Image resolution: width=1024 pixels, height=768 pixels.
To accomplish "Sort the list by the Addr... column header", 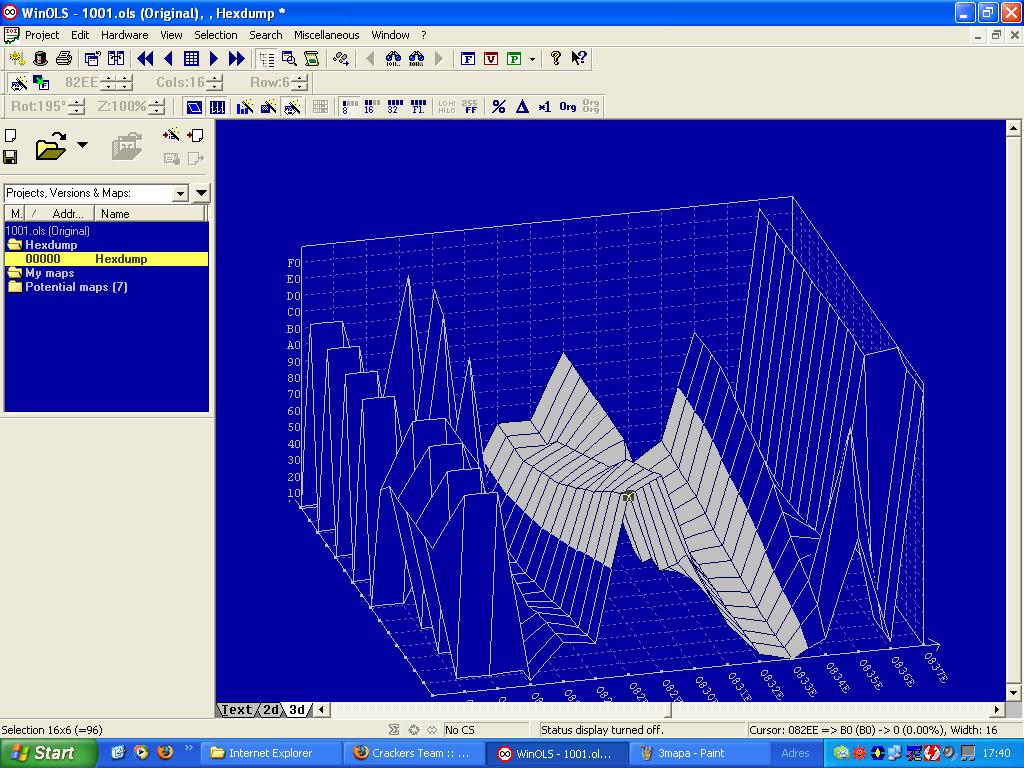I will coord(61,214).
